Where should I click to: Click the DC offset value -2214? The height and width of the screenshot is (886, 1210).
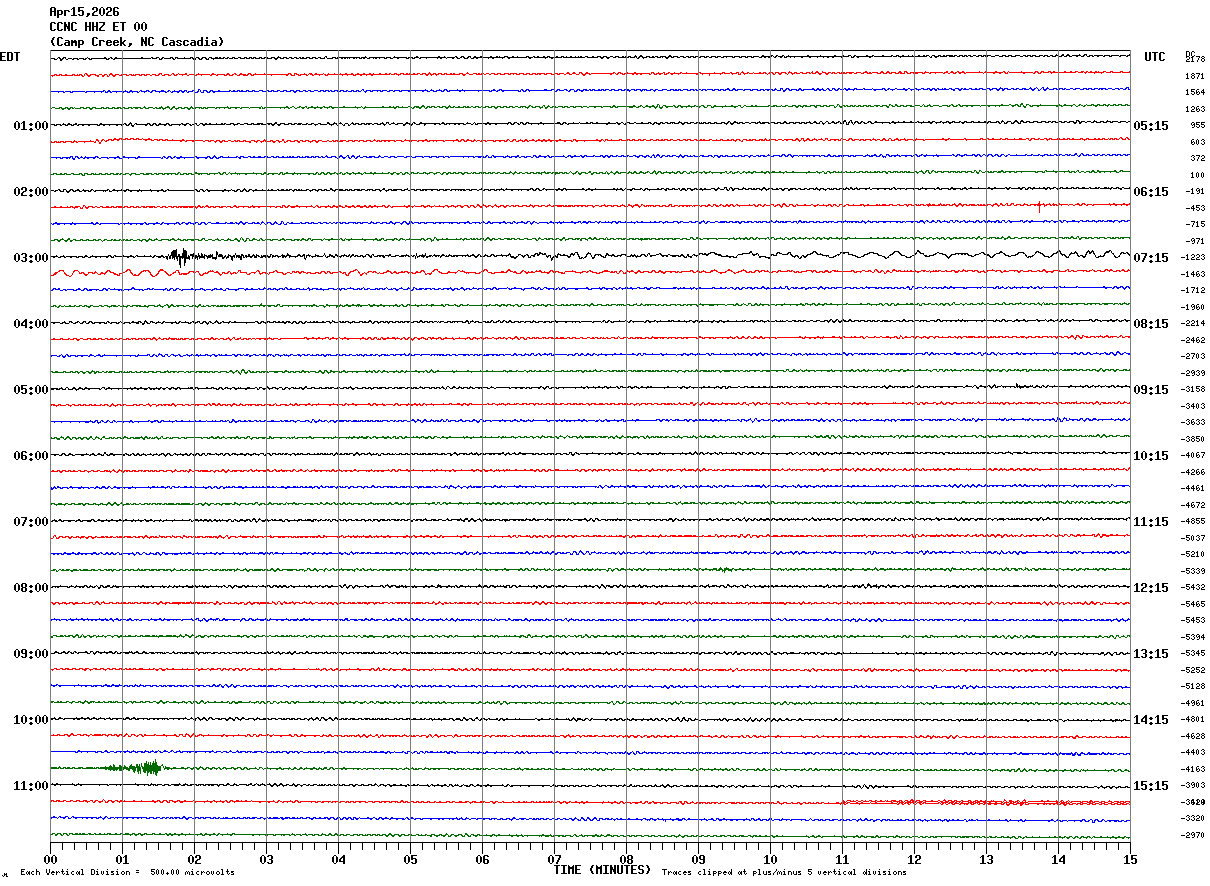tap(1193, 324)
